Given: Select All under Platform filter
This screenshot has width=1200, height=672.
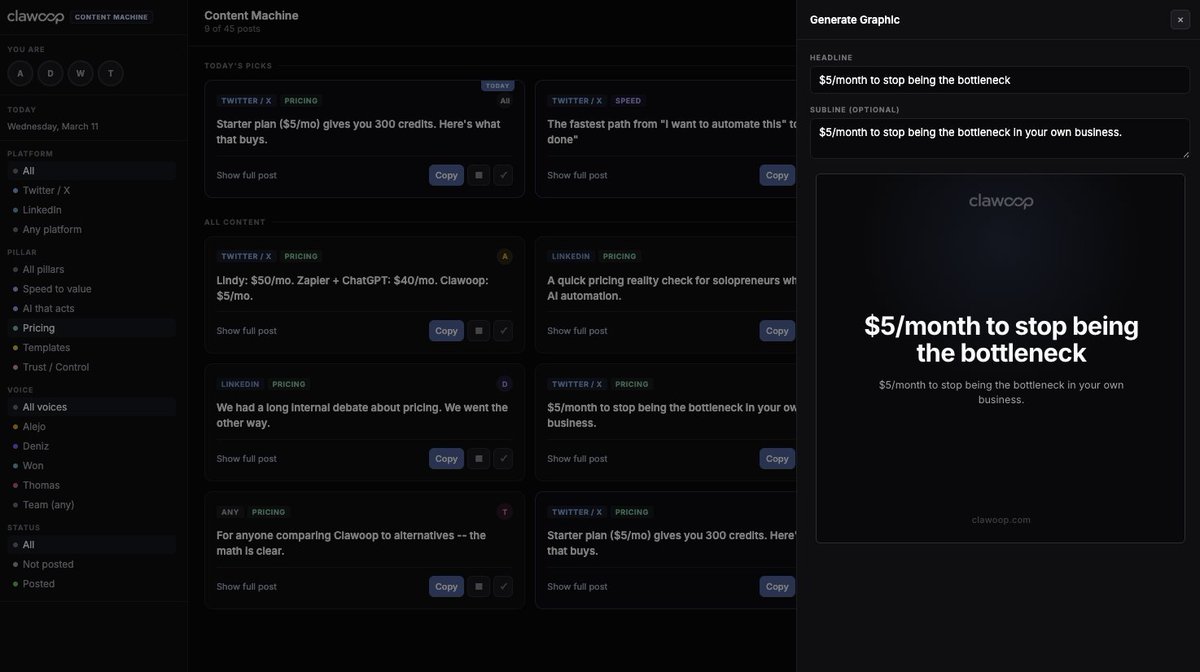Looking at the screenshot, I should pyautogui.click(x=92, y=171).
